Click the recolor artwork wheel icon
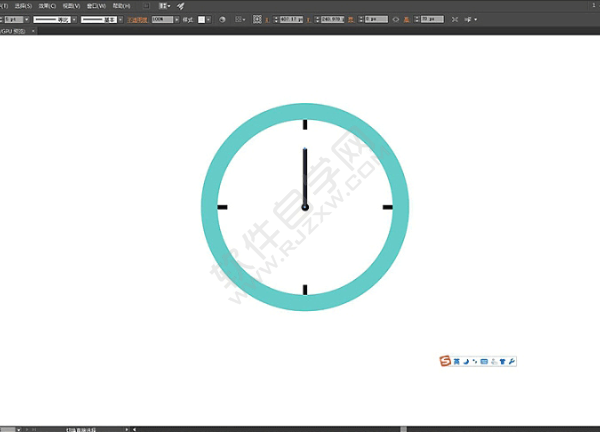 click(x=222, y=20)
